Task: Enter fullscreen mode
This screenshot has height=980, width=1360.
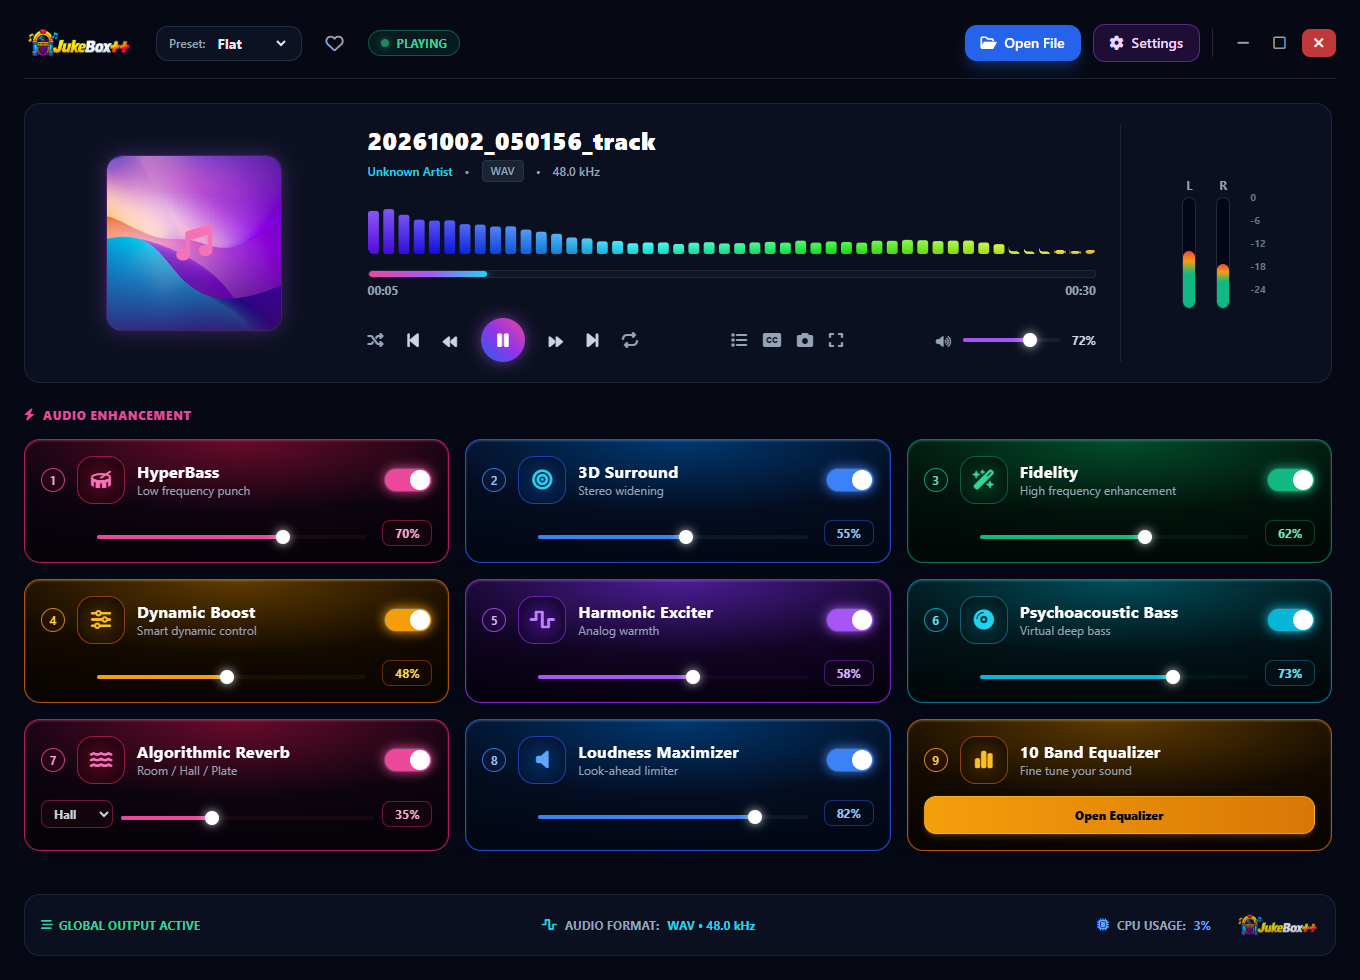Action: 836,340
